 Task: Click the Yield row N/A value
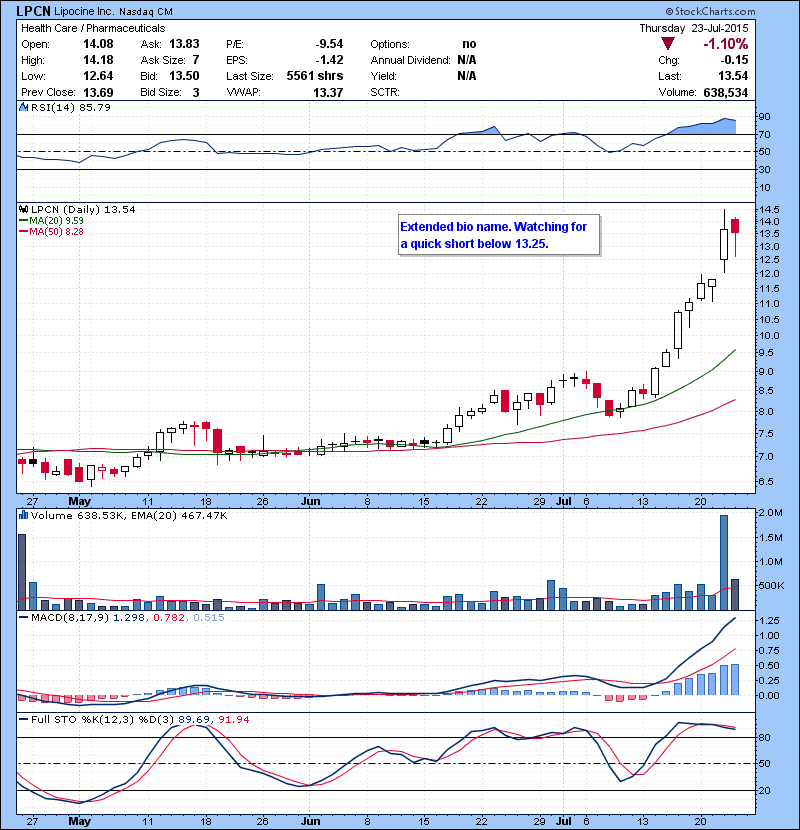[x=466, y=76]
